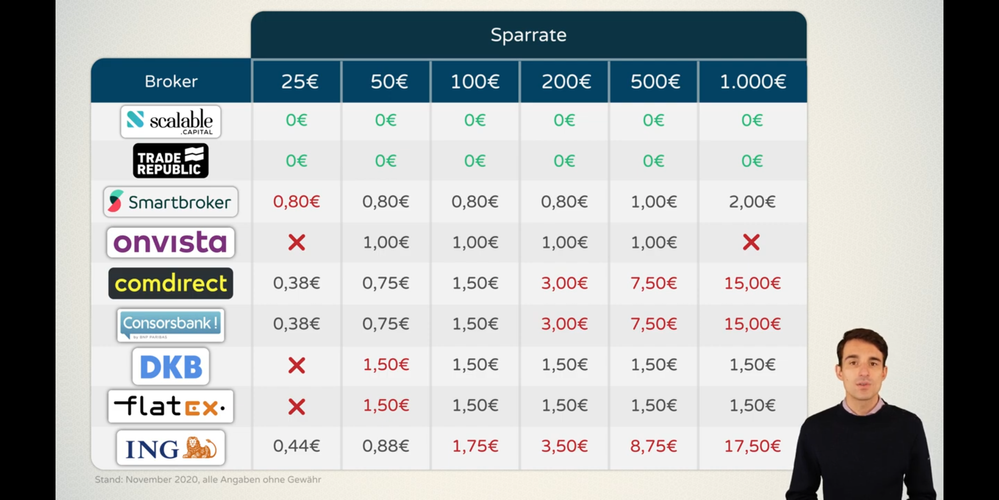Image resolution: width=999 pixels, height=500 pixels.
Task: Click the Scalable Capital logo
Action: 170,121
